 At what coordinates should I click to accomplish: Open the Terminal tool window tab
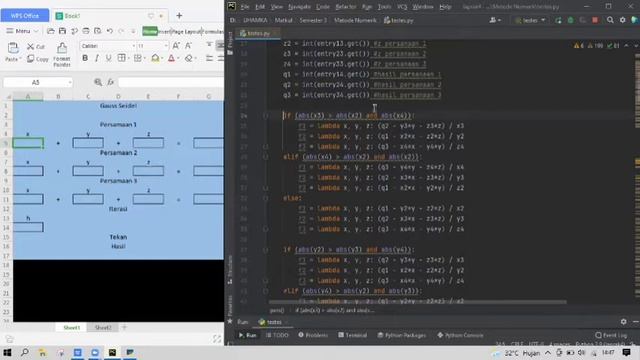pyautogui.click(x=352, y=335)
